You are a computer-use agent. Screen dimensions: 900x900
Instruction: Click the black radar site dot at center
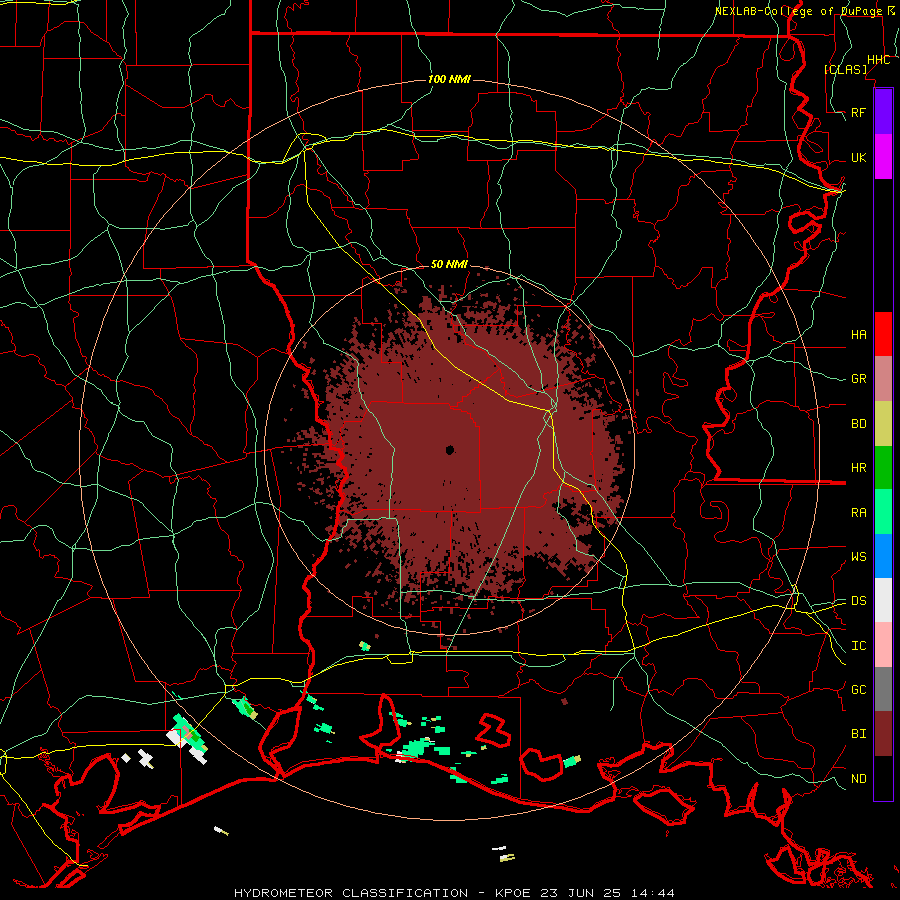click(x=450, y=450)
